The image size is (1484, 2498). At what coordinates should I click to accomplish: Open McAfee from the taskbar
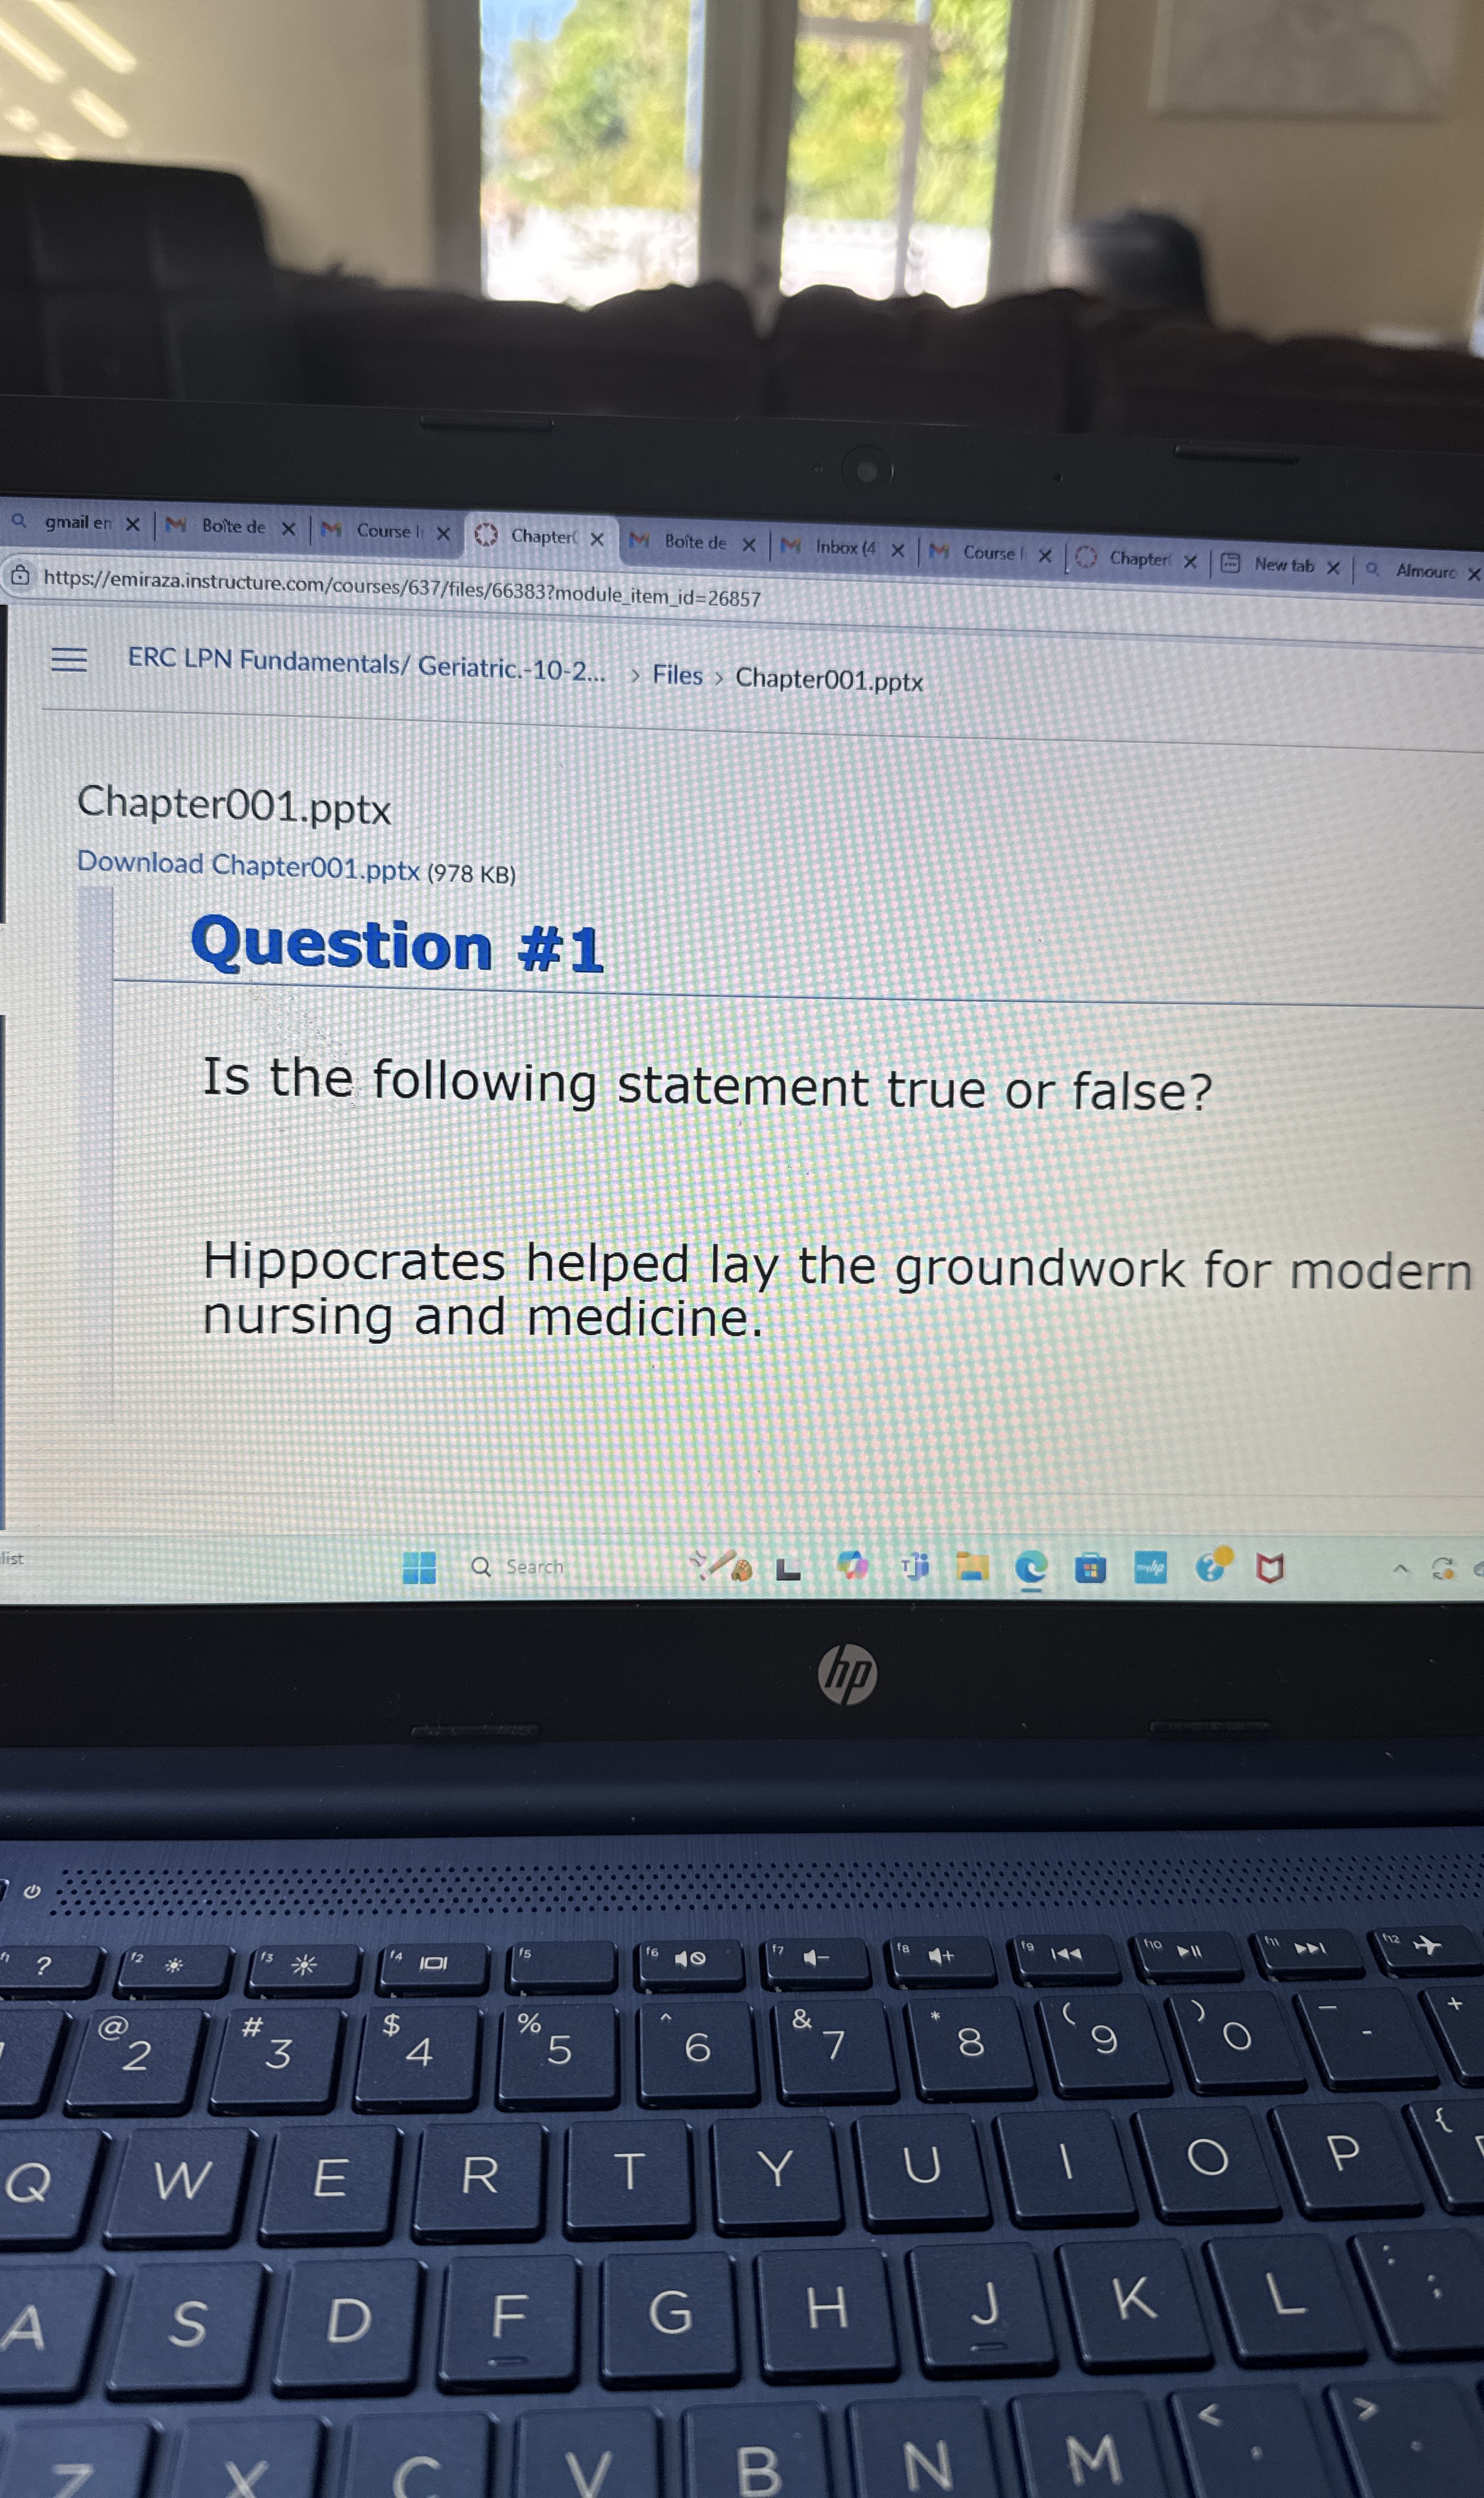[1269, 1569]
